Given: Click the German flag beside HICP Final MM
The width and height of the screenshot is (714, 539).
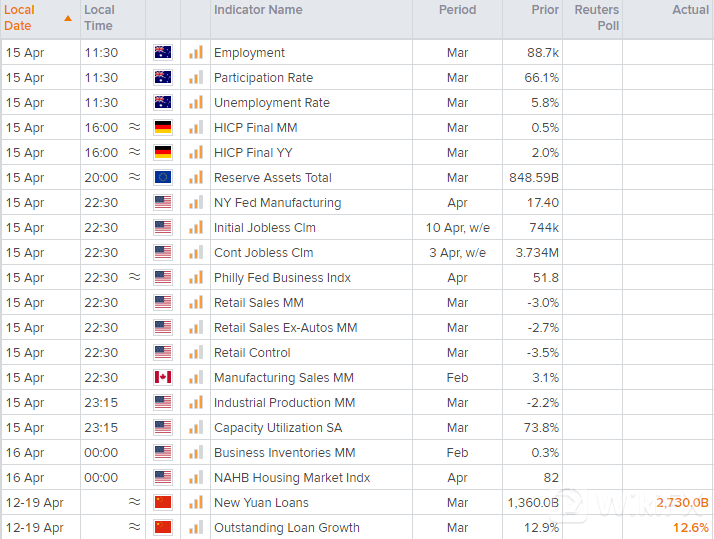Looking at the screenshot, I should [162, 128].
